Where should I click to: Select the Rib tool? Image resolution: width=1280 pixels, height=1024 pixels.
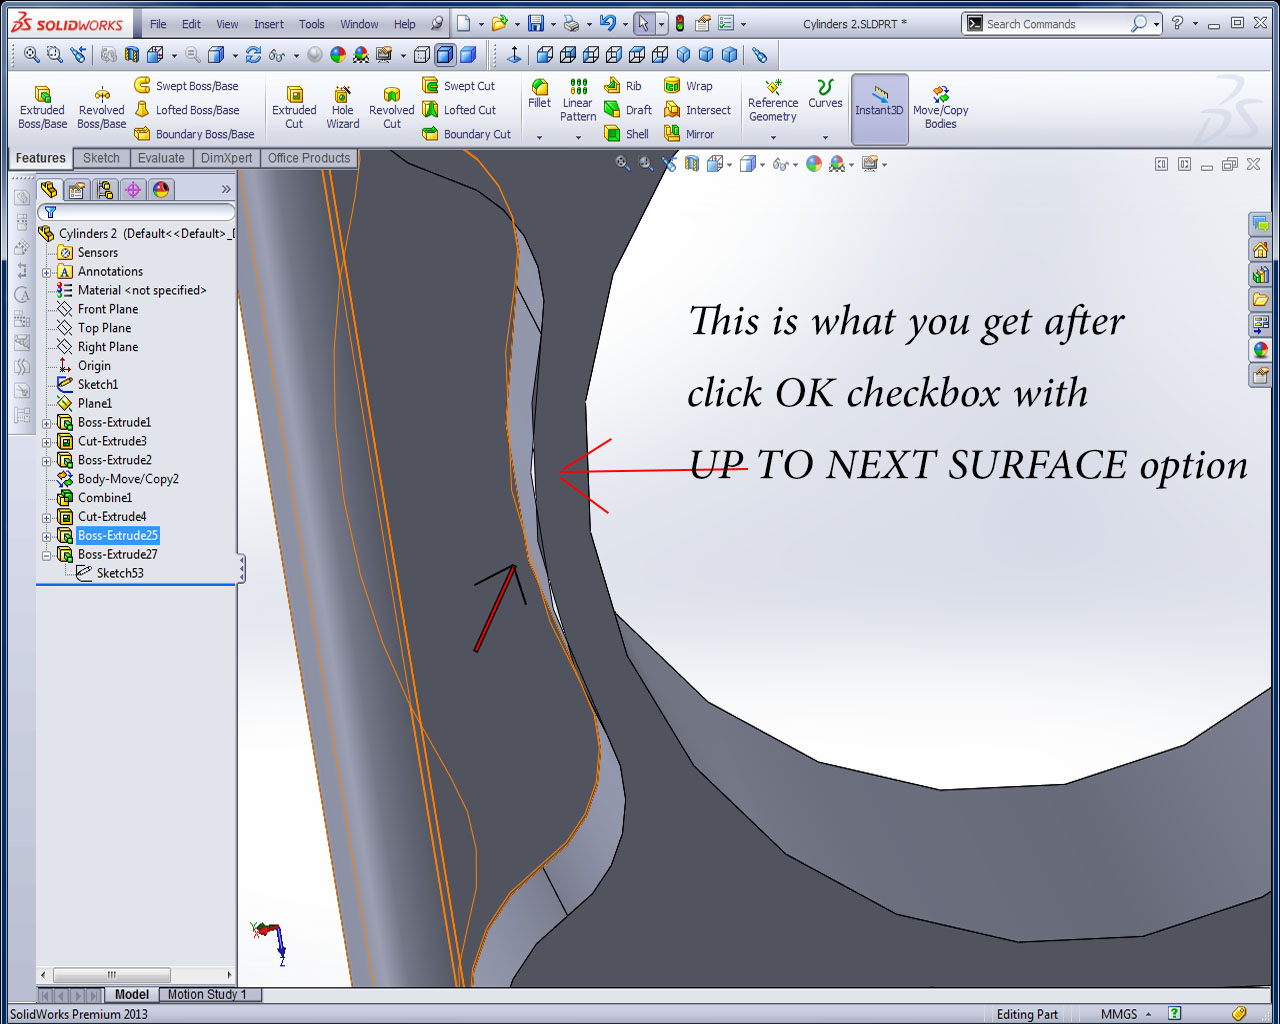coord(623,86)
